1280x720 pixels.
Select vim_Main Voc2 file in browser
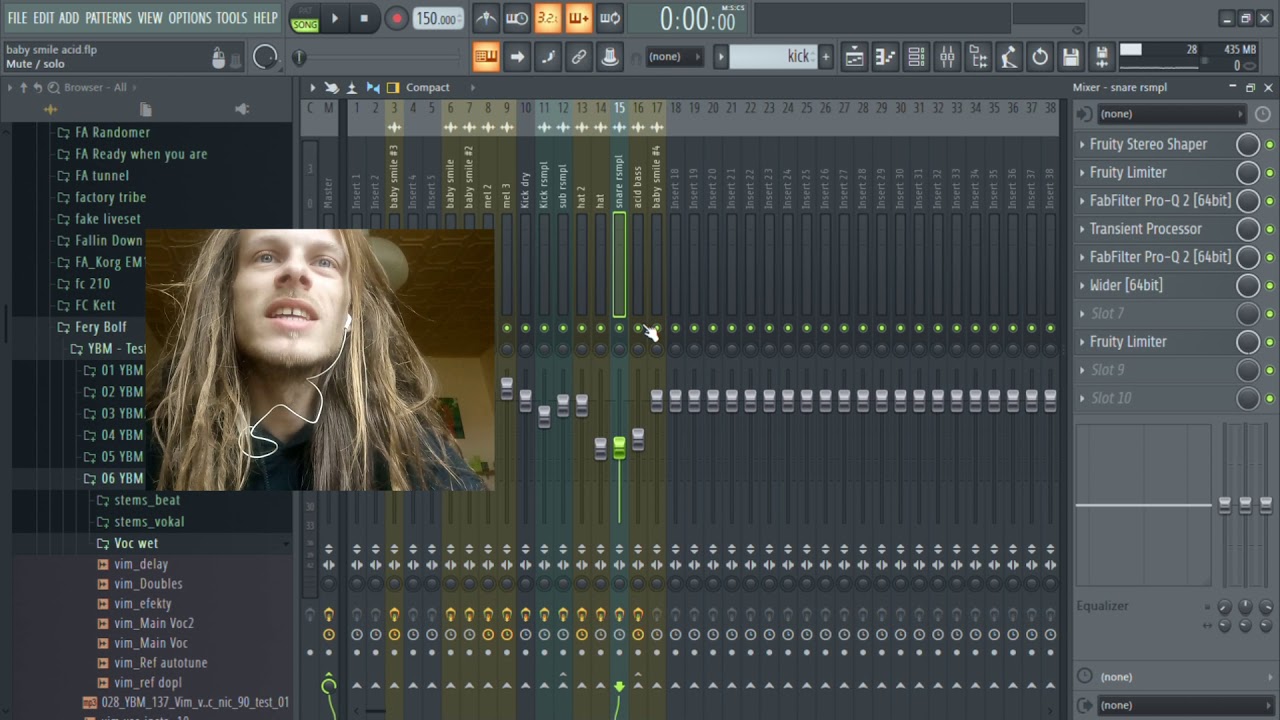click(154, 623)
